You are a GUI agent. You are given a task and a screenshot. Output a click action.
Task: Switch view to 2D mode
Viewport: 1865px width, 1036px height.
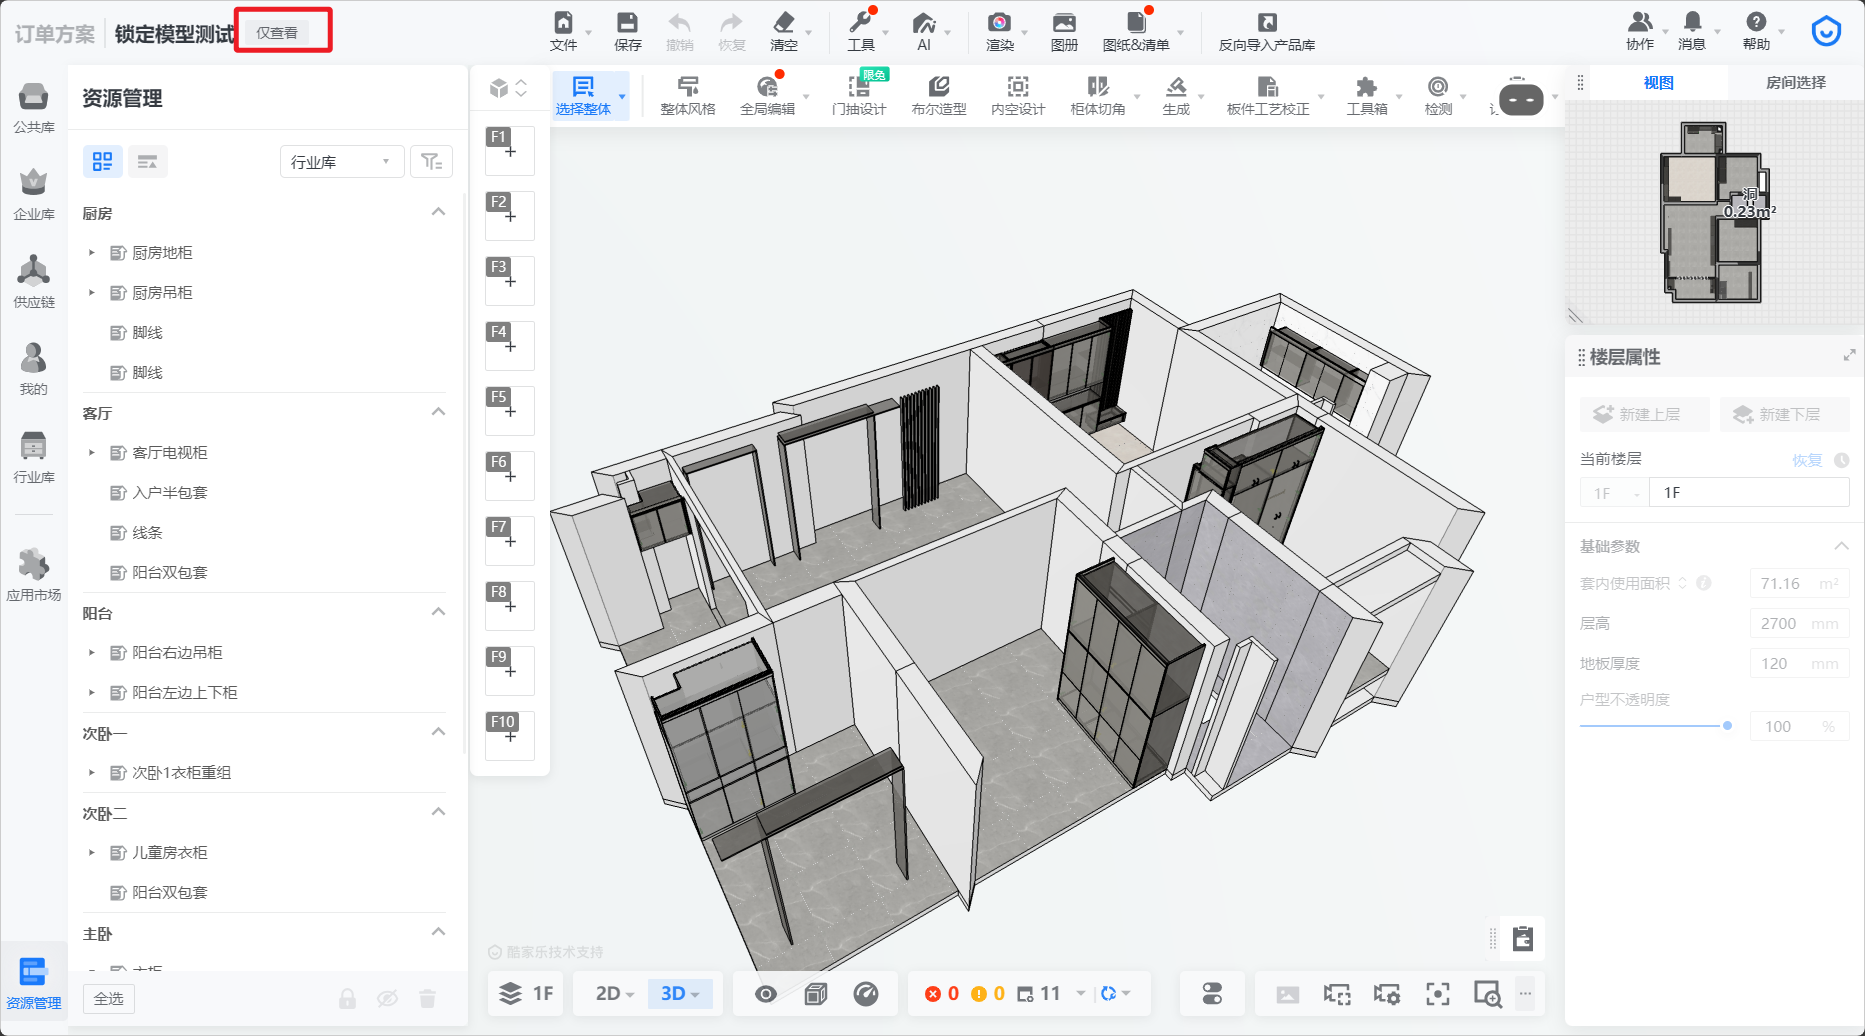[608, 994]
